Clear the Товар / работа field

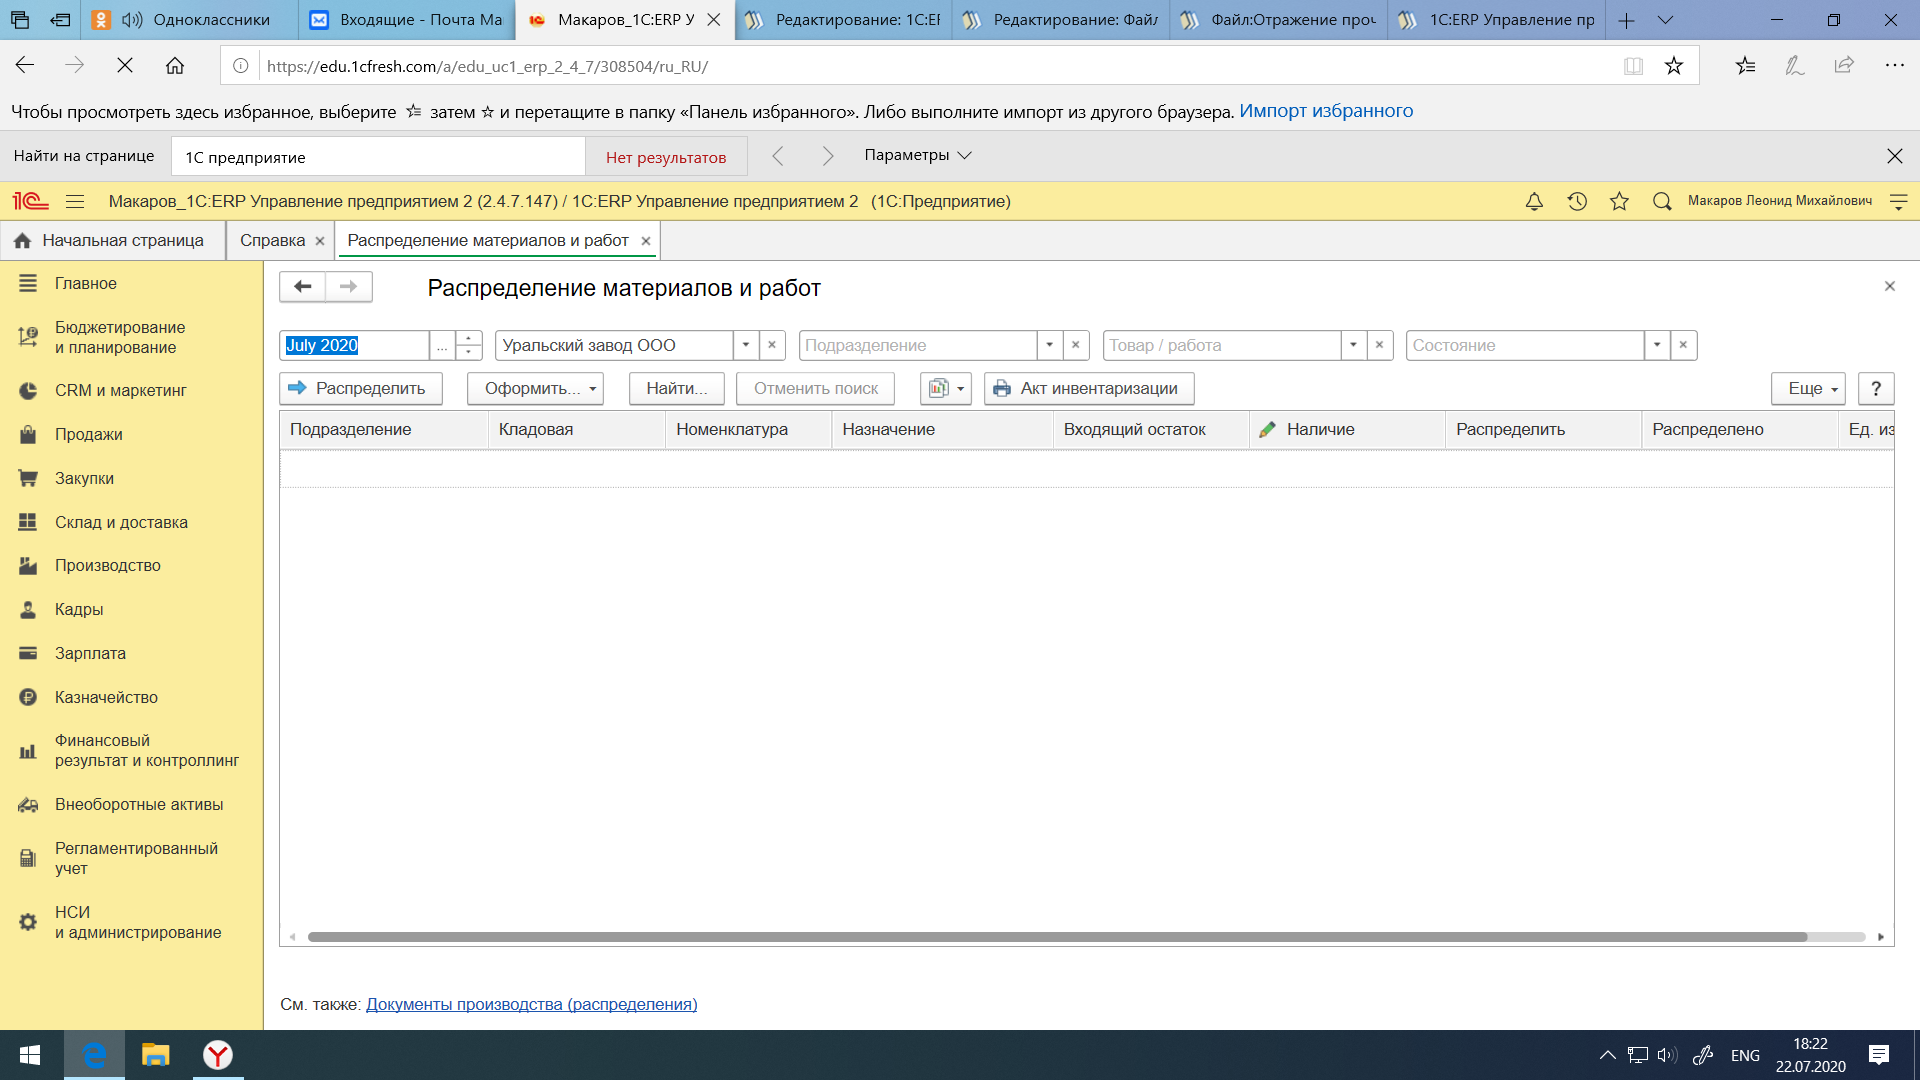(x=1380, y=345)
